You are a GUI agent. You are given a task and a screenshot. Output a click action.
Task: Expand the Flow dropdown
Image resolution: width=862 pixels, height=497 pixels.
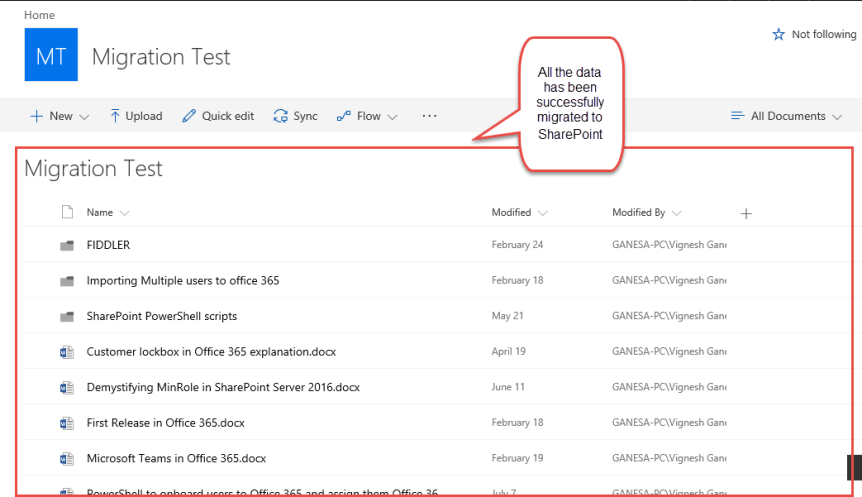tap(367, 116)
